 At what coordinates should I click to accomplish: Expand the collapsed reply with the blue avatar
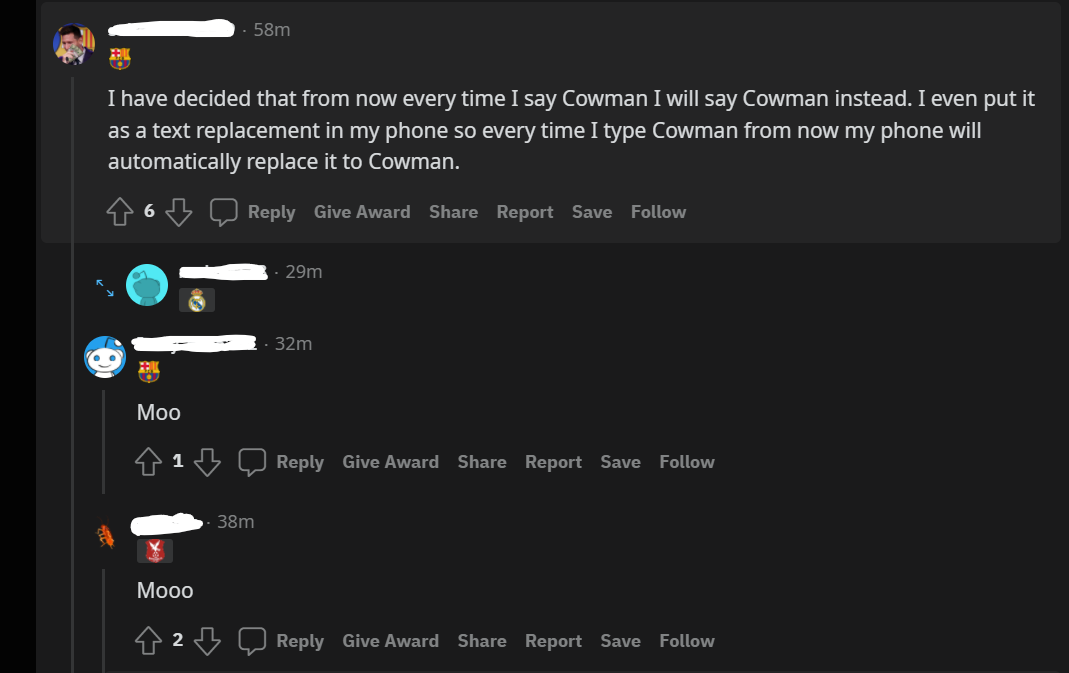point(104,287)
